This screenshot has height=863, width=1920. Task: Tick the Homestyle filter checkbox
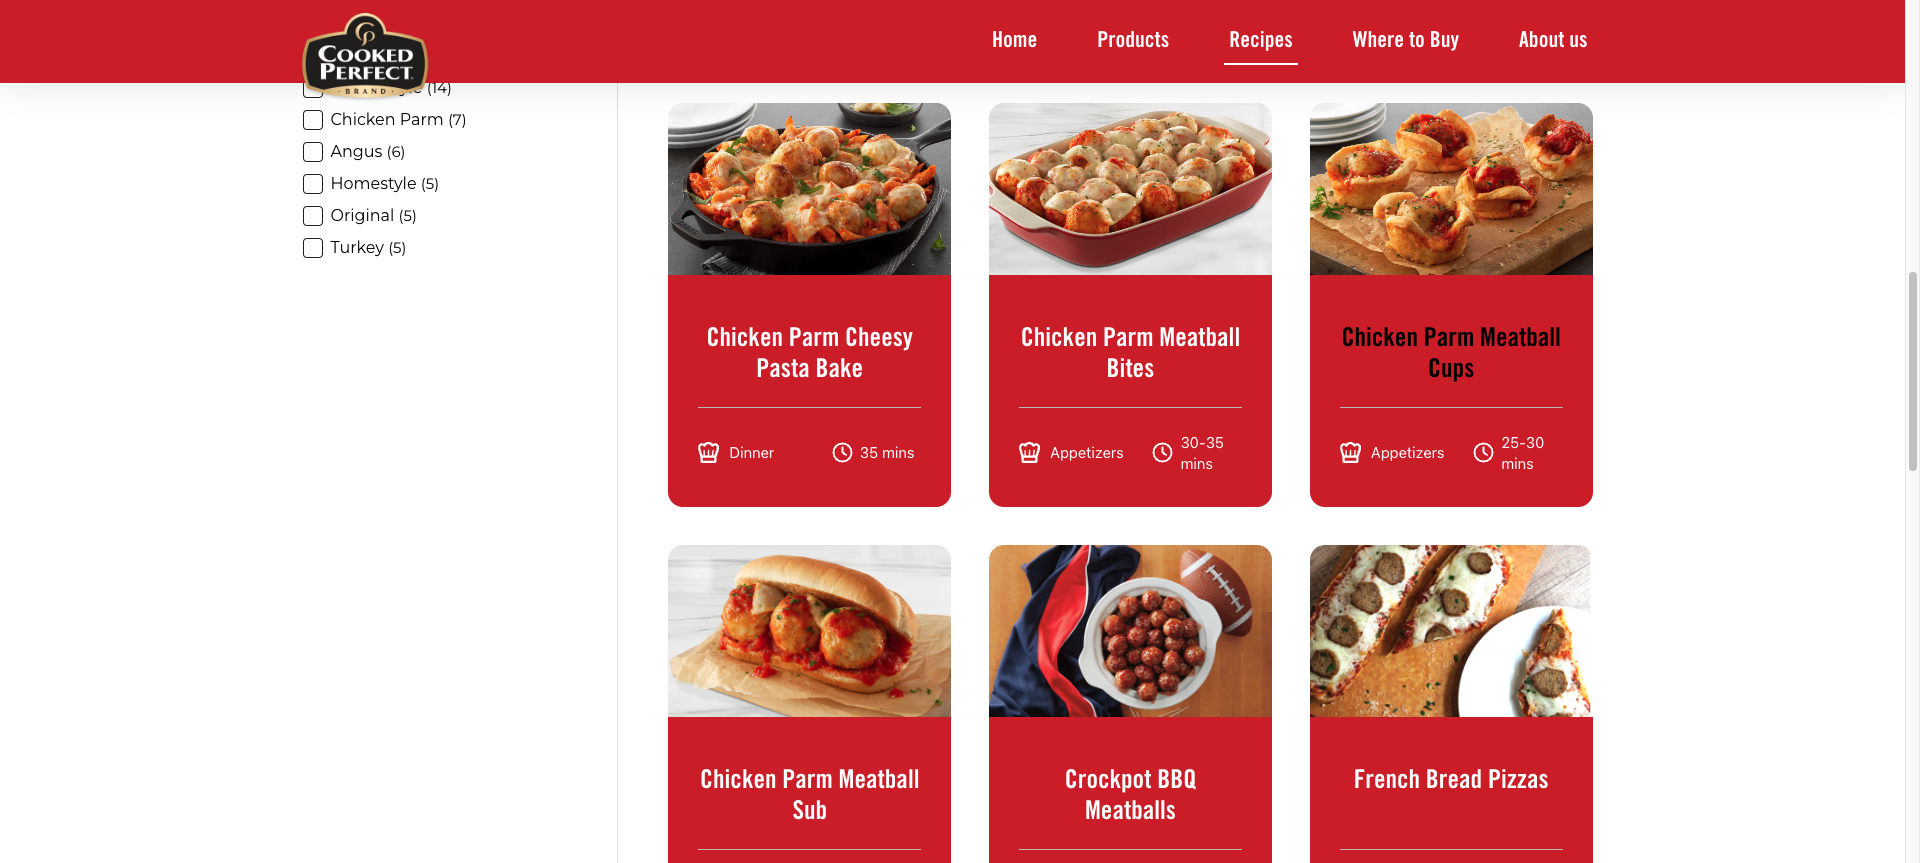point(313,184)
